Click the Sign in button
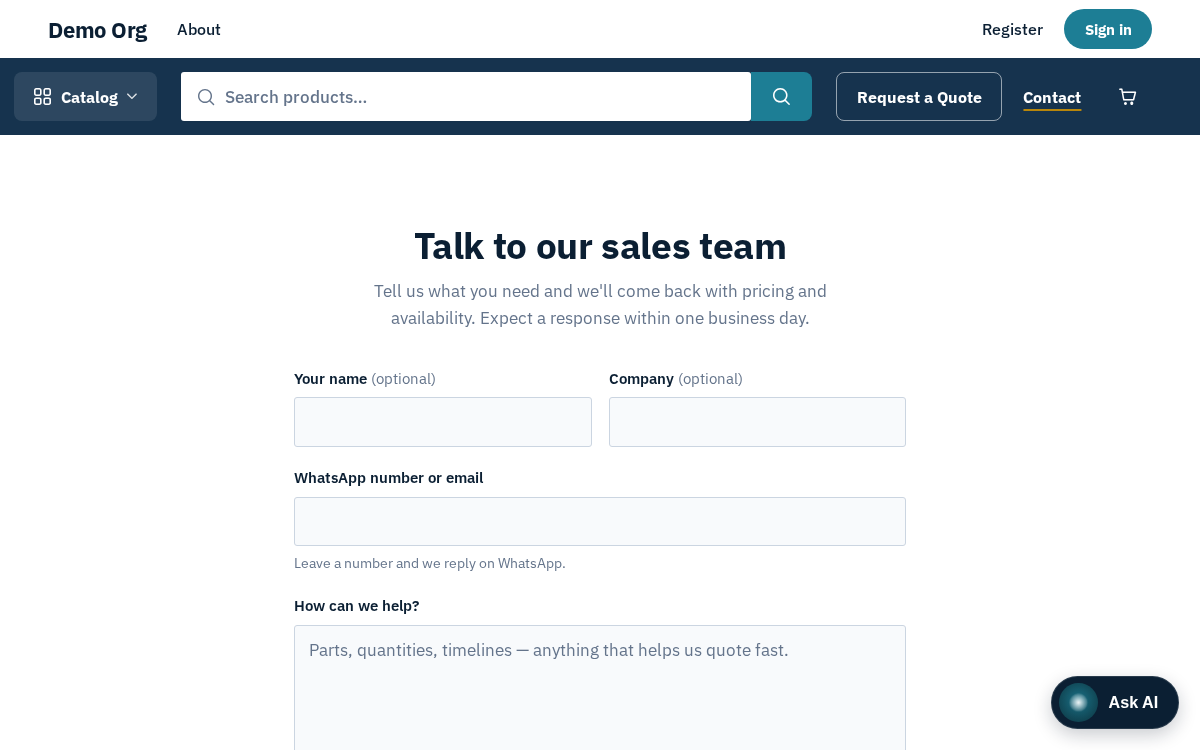 tap(1108, 29)
